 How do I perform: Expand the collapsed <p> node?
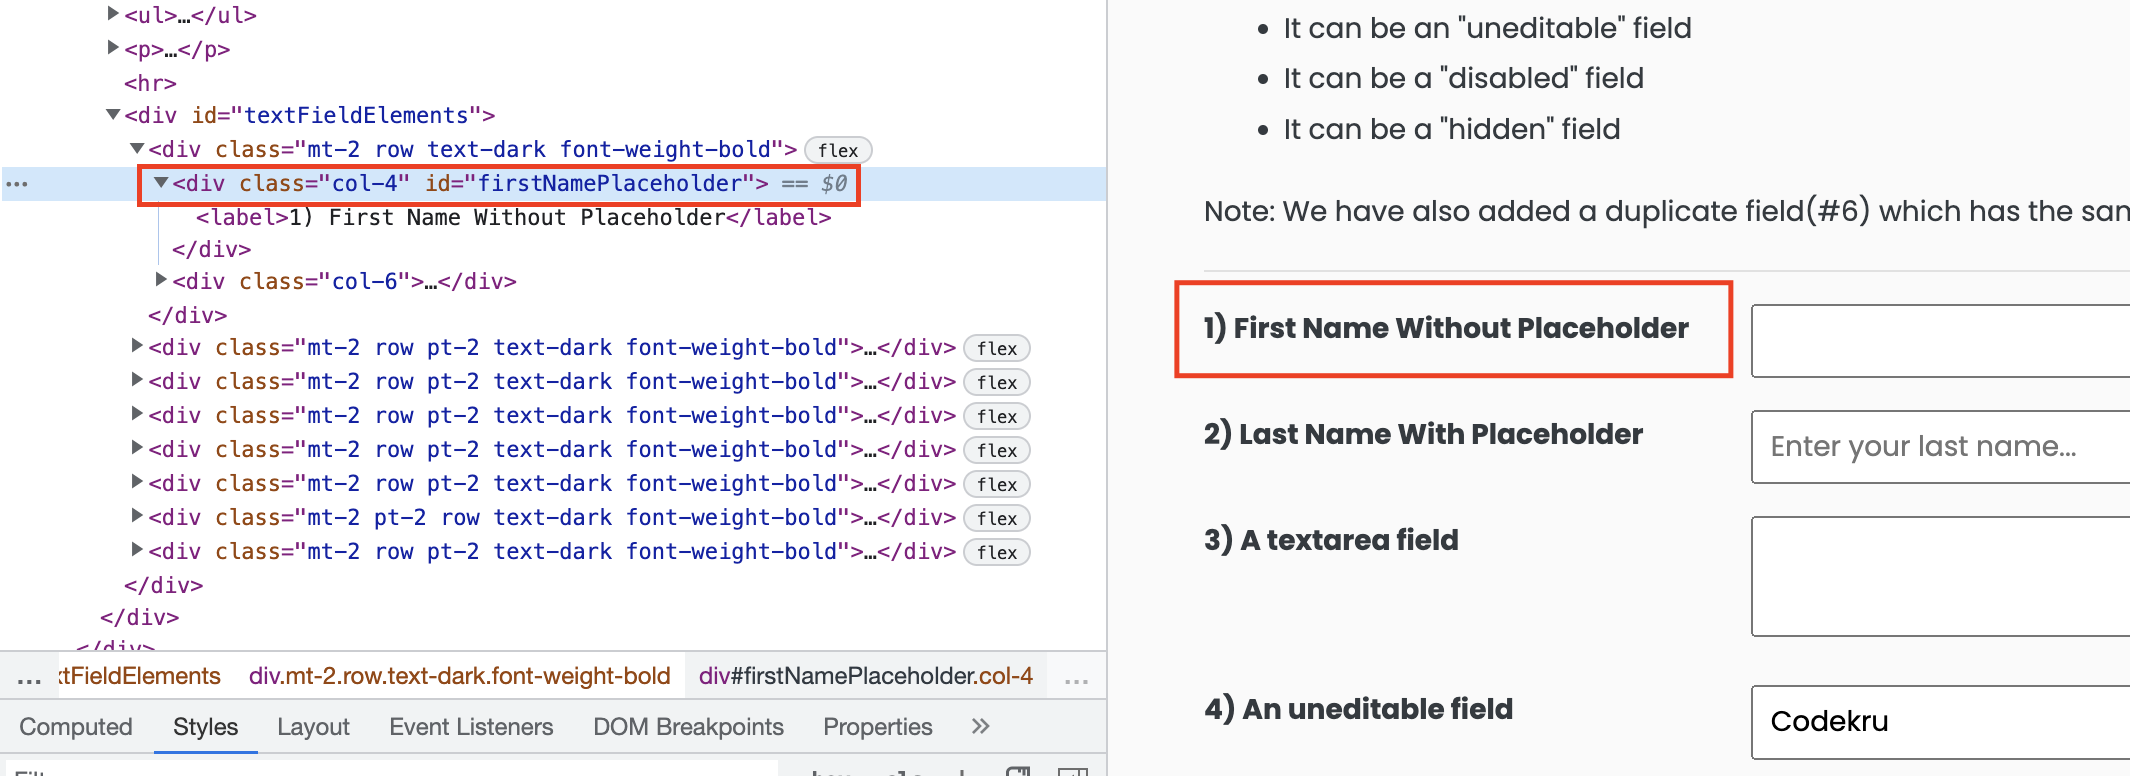click(x=111, y=46)
